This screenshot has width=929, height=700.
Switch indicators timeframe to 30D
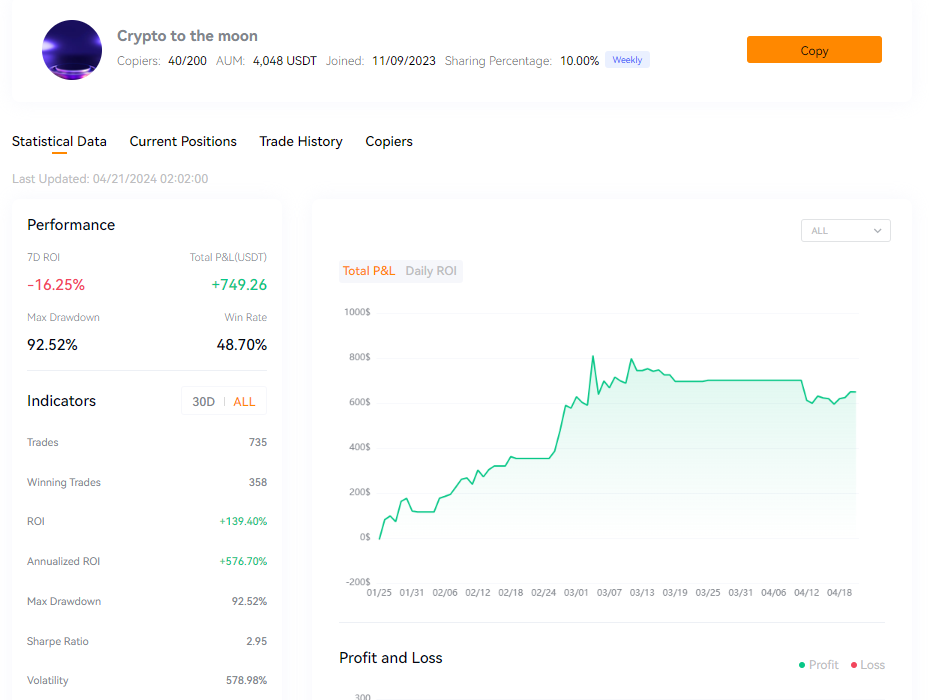click(203, 401)
